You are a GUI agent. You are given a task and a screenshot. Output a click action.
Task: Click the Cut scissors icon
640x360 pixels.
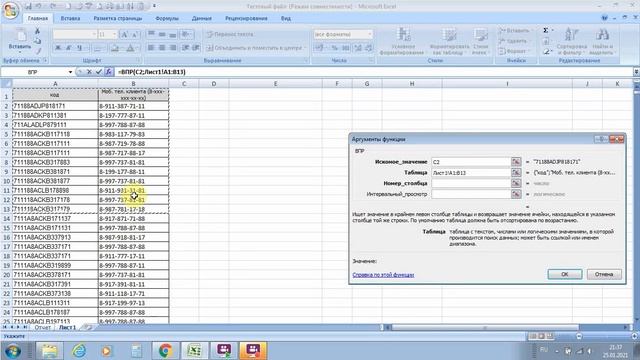(x=37, y=32)
